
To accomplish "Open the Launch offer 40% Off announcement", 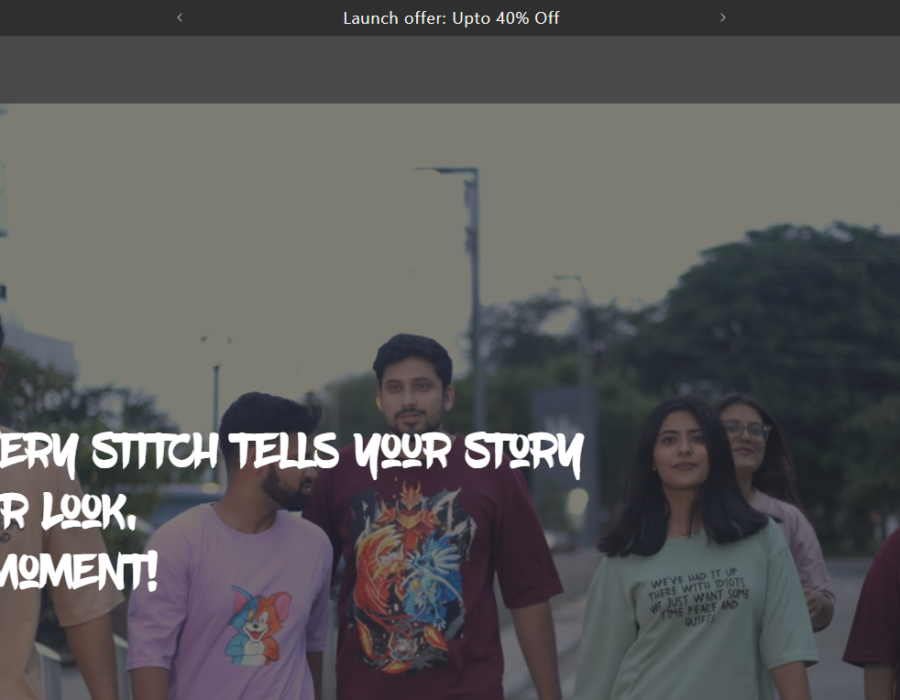I will [450, 18].
